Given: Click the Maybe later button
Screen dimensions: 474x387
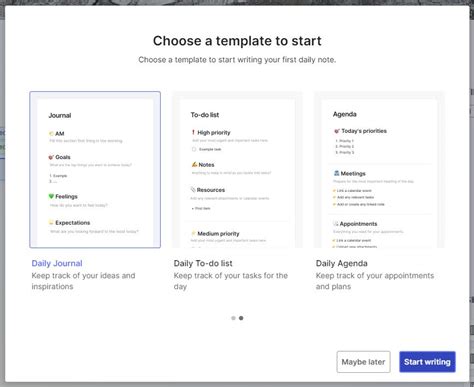Looking at the screenshot, I should [363, 362].
